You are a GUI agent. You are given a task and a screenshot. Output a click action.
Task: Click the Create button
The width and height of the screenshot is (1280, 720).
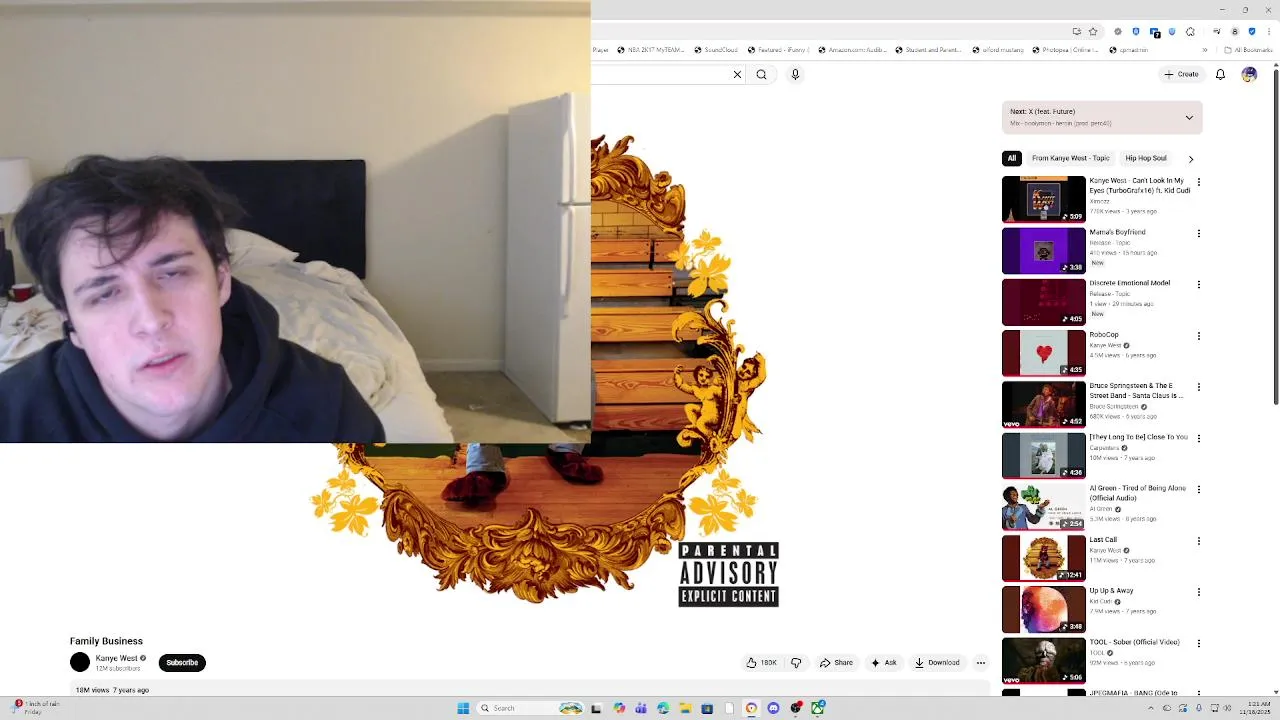tap(1181, 74)
